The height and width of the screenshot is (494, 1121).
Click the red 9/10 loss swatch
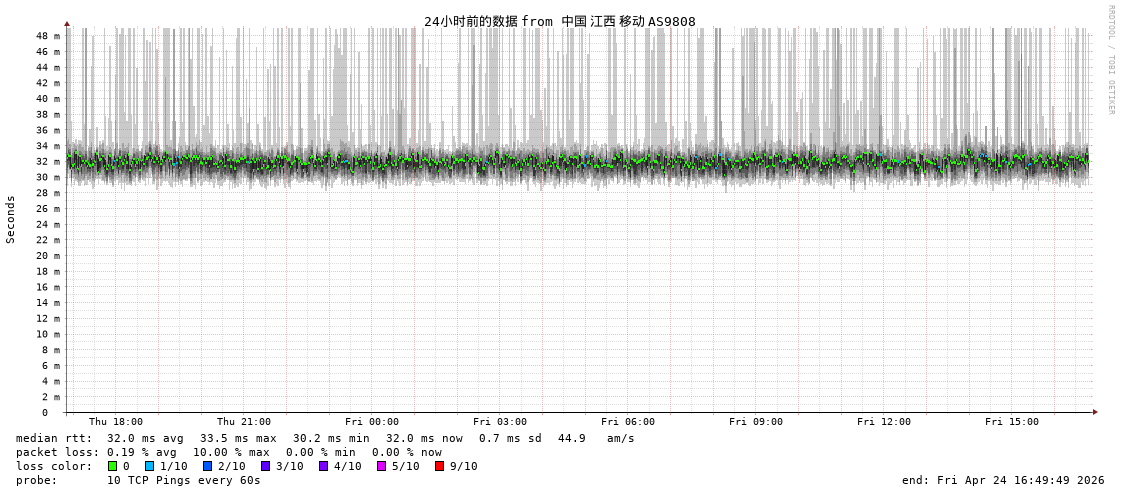tap(440, 466)
